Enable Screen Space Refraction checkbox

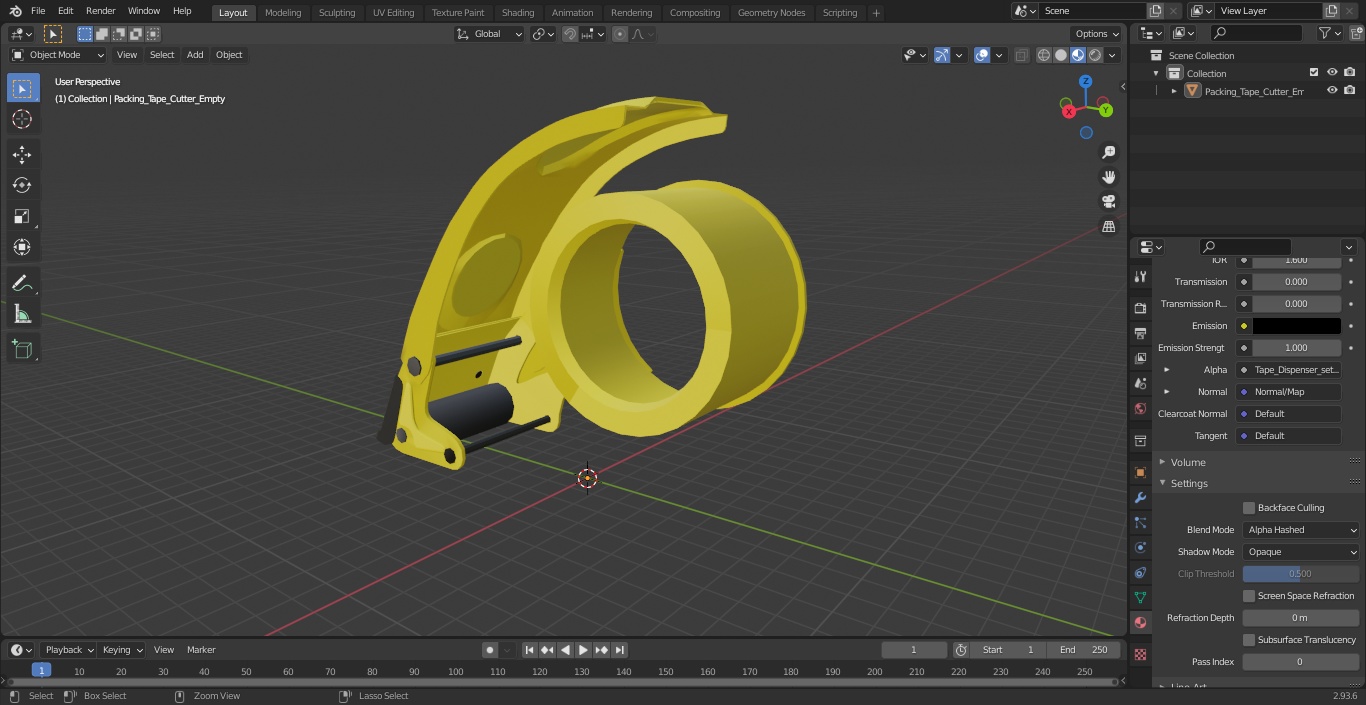click(1249, 596)
